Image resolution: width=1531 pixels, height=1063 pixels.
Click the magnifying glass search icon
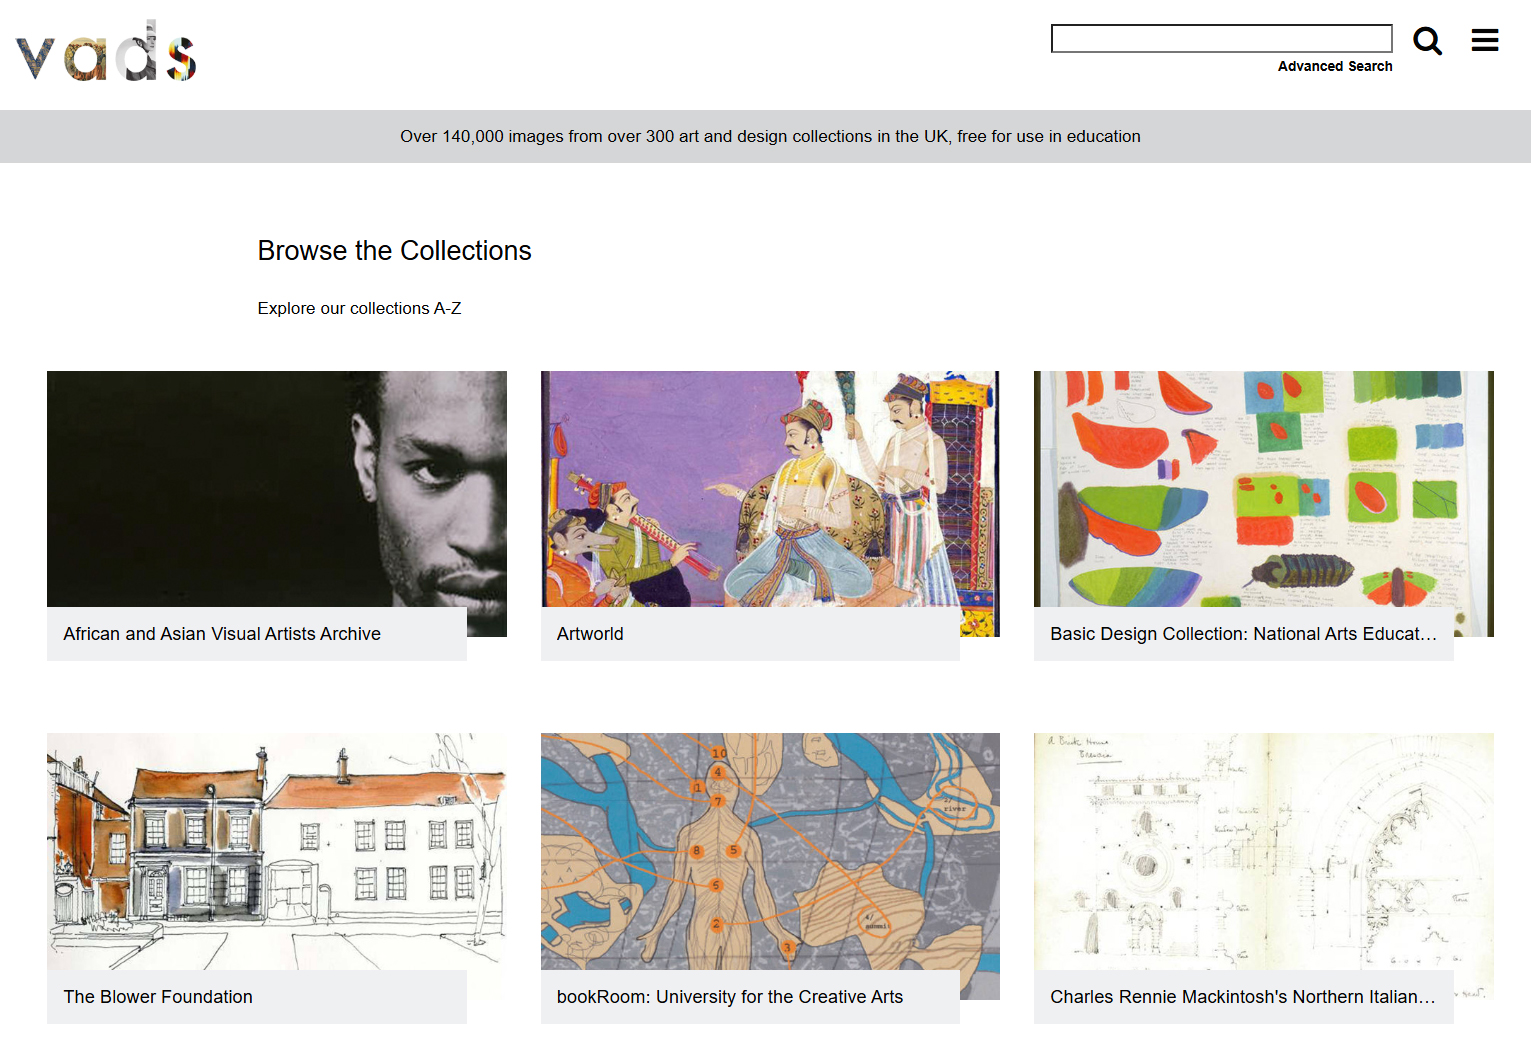[1427, 41]
